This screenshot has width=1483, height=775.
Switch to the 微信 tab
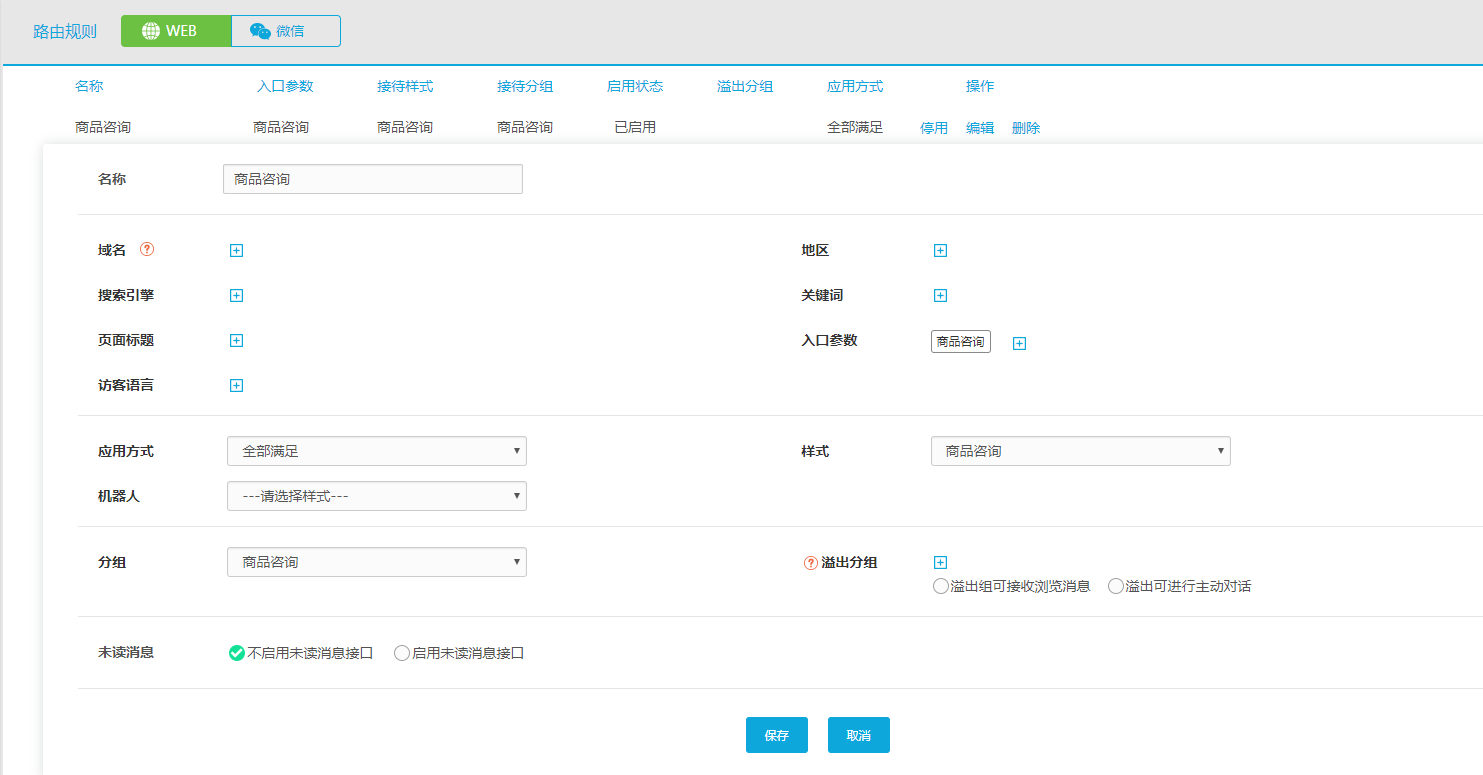[286, 31]
